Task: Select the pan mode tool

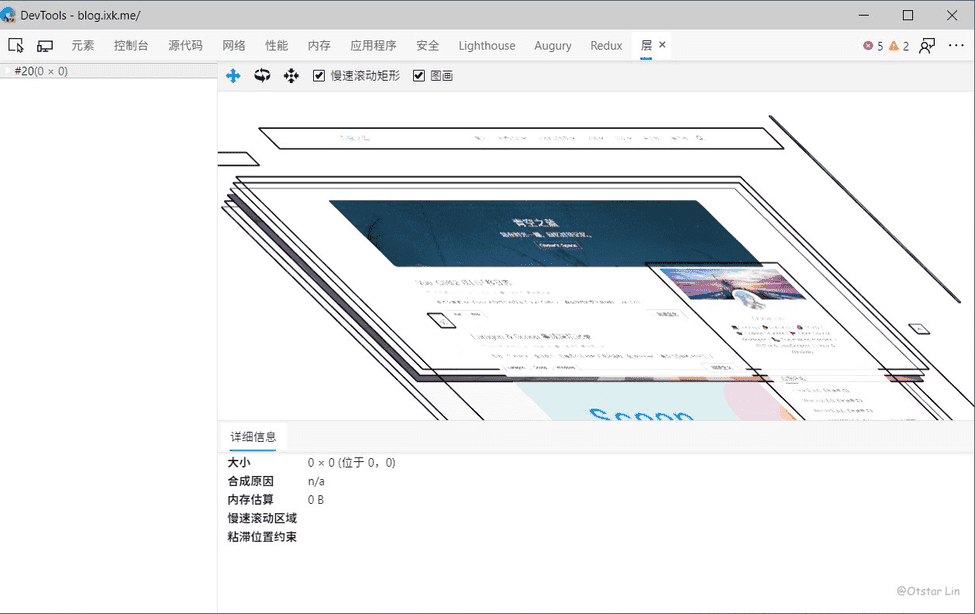Action: tap(233, 76)
